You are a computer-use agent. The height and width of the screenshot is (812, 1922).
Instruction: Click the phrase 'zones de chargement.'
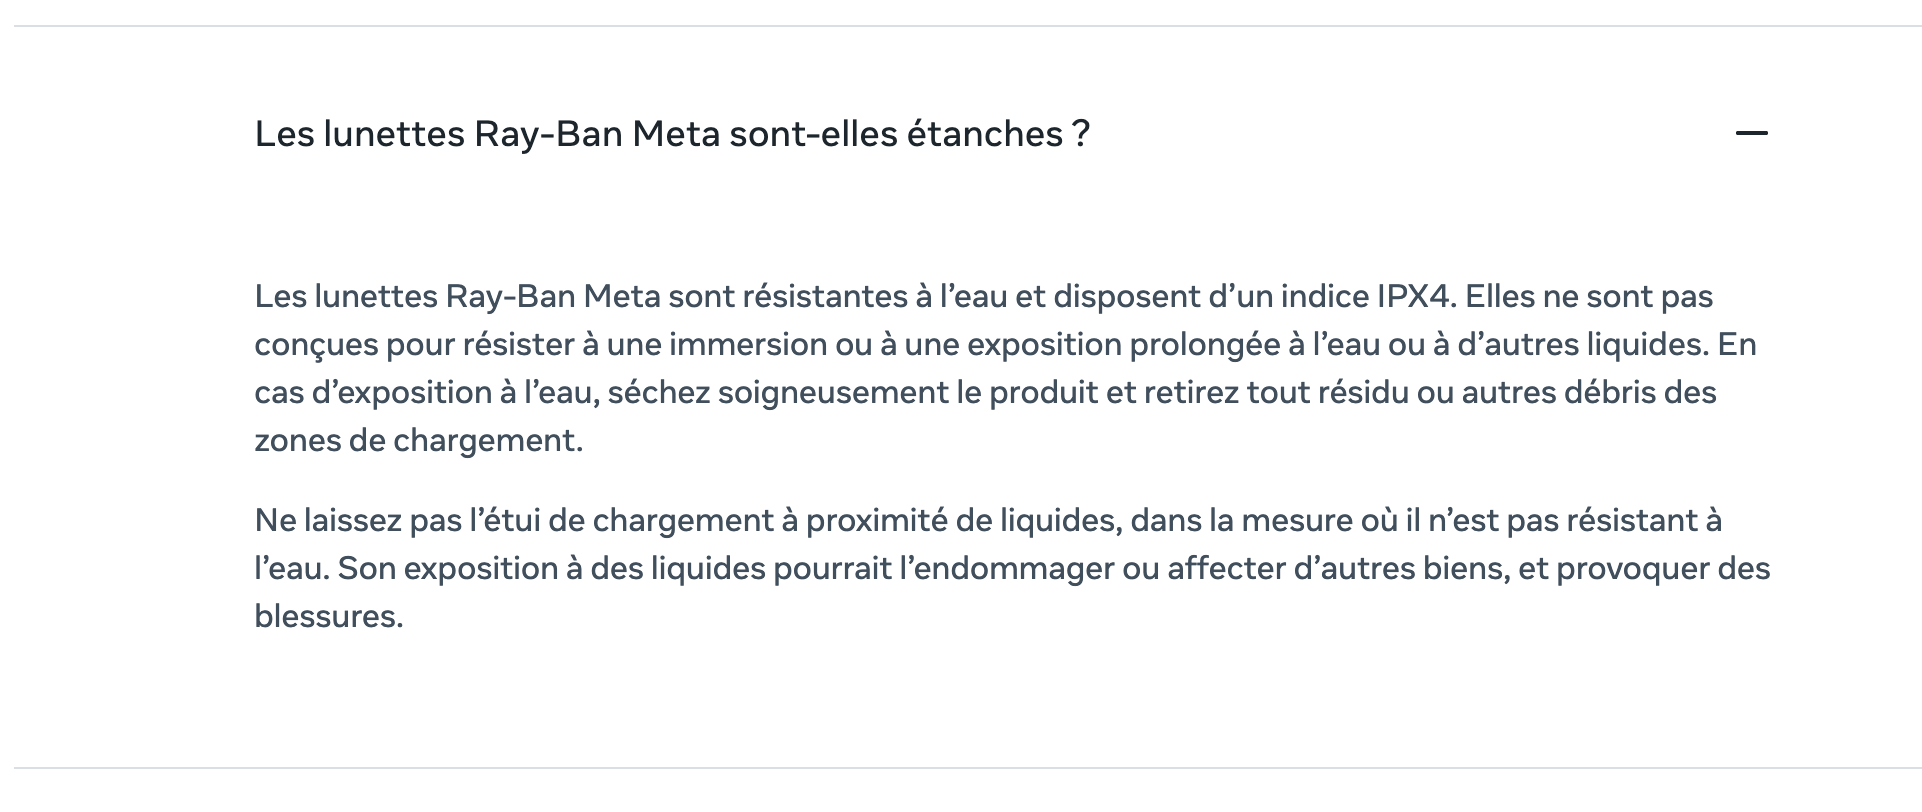coord(418,440)
